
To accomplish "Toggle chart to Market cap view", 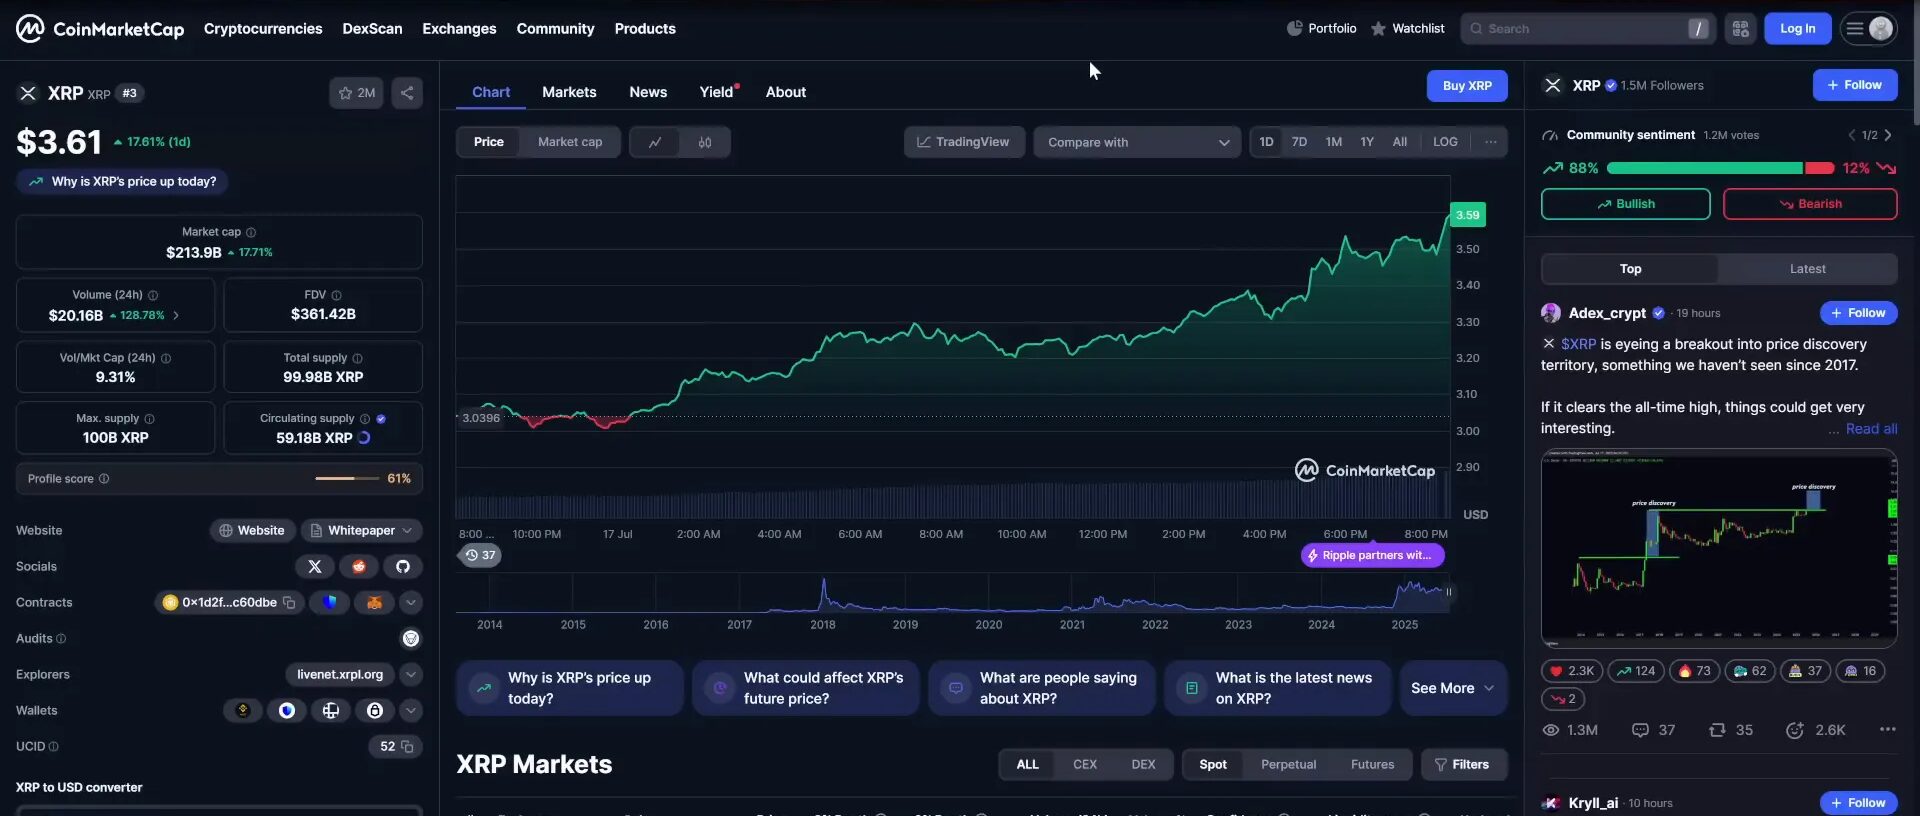I will pyautogui.click(x=570, y=142).
